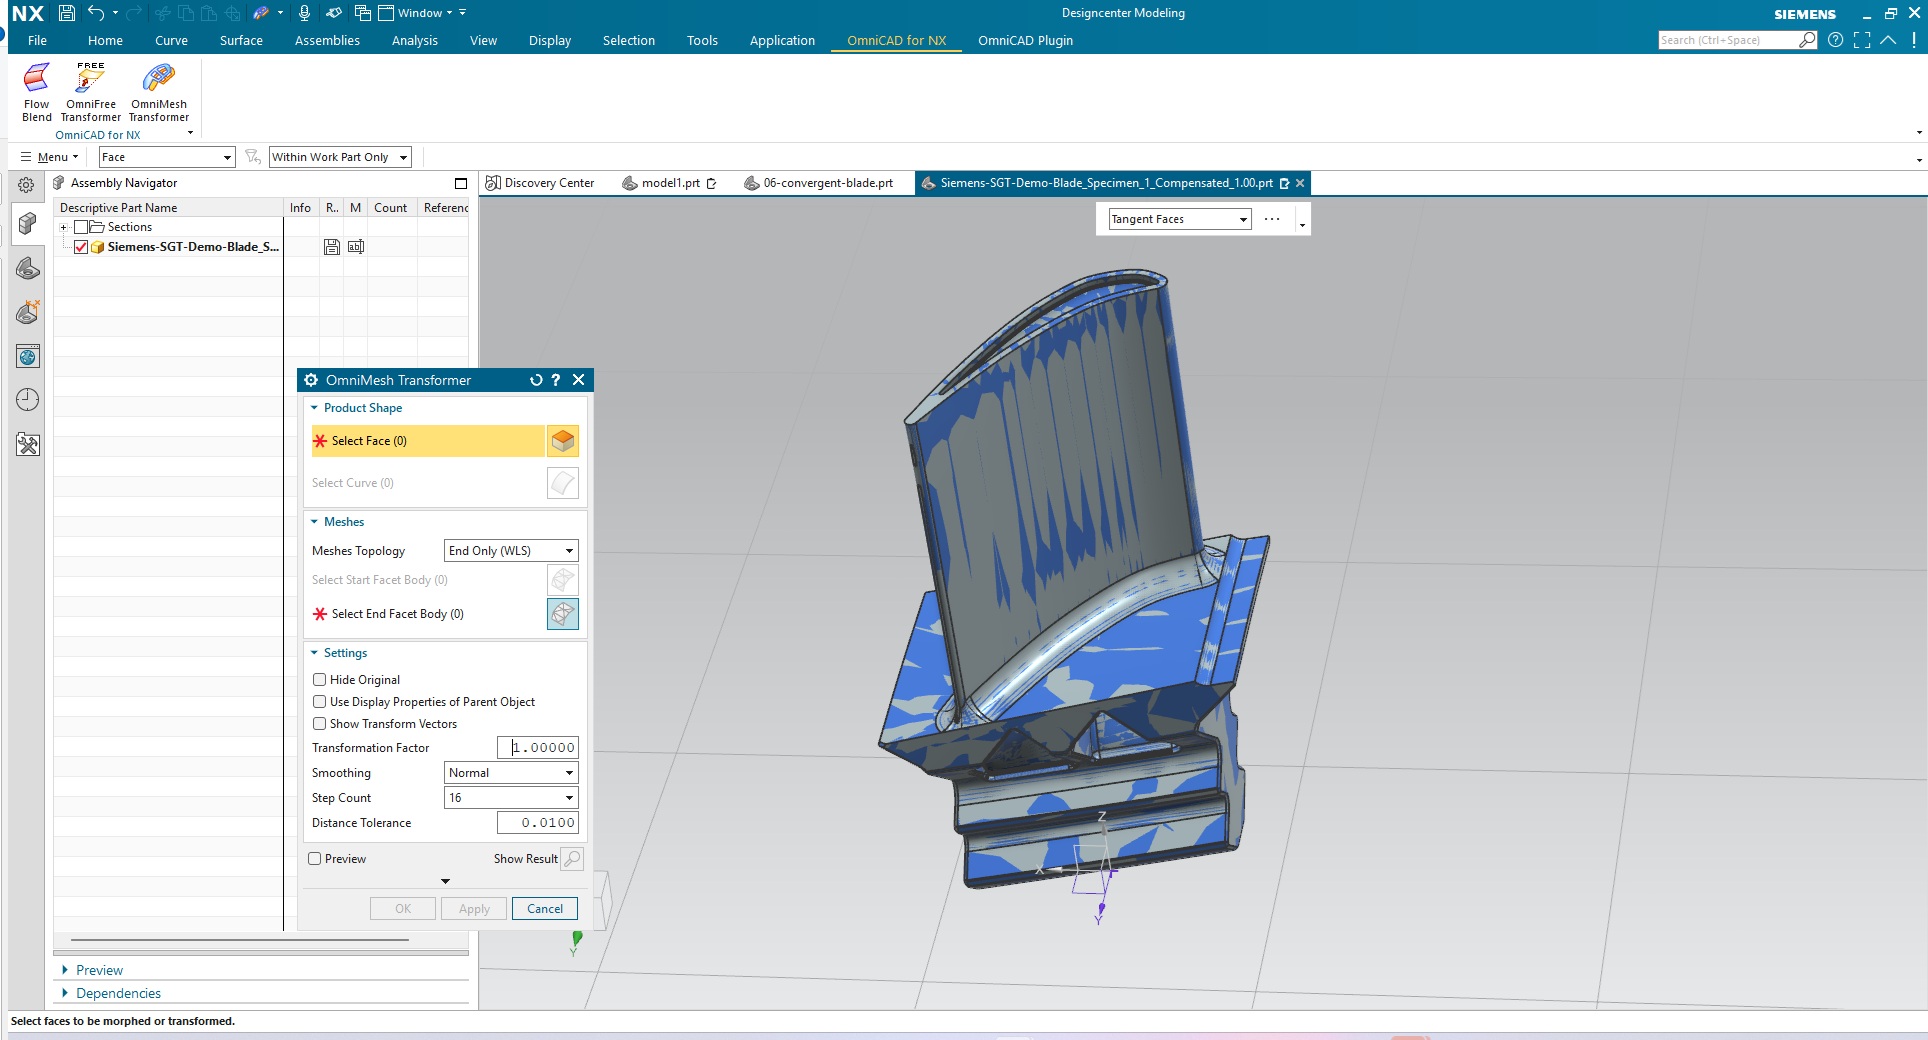Expand the Dependencies section
The height and width of the screenshot is (1040, 1928).
point(118,993)
